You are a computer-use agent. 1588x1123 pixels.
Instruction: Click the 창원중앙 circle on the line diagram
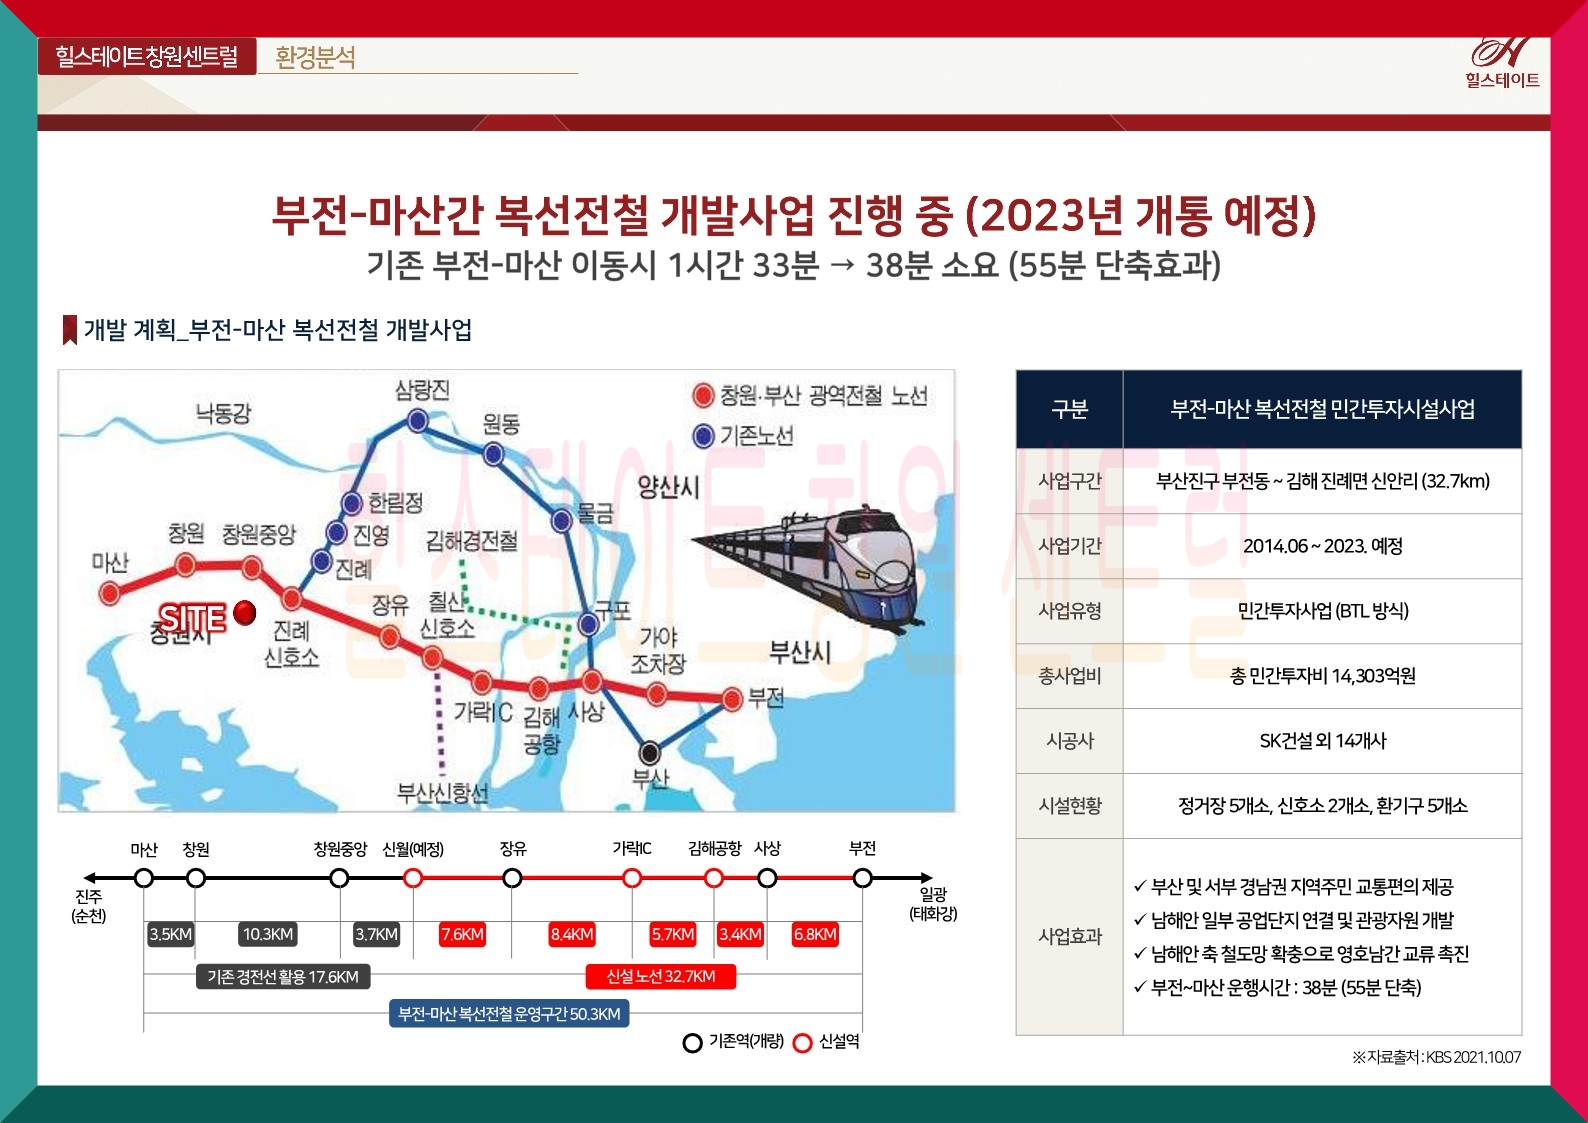point(339,878)
